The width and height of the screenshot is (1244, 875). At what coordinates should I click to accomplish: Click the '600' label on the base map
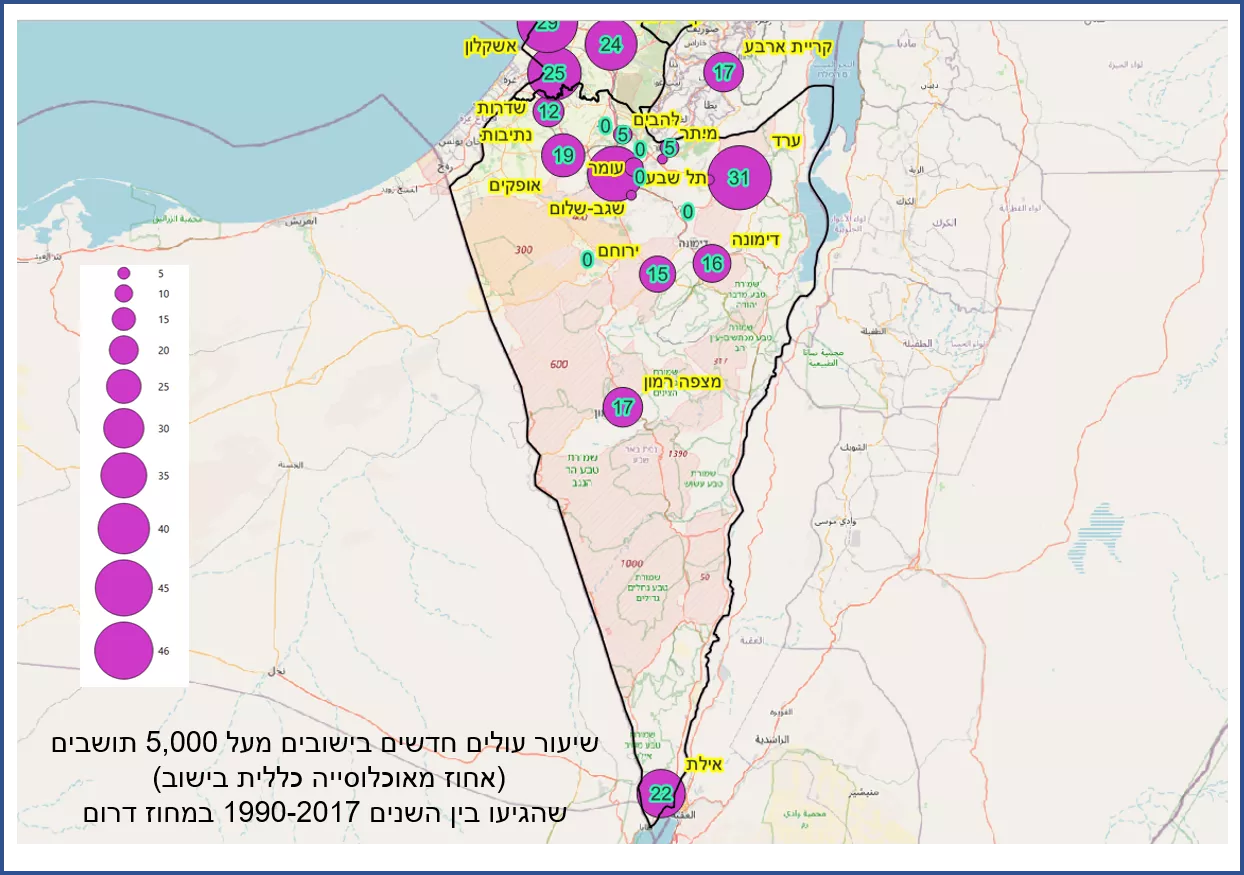[x=558, y=364]
